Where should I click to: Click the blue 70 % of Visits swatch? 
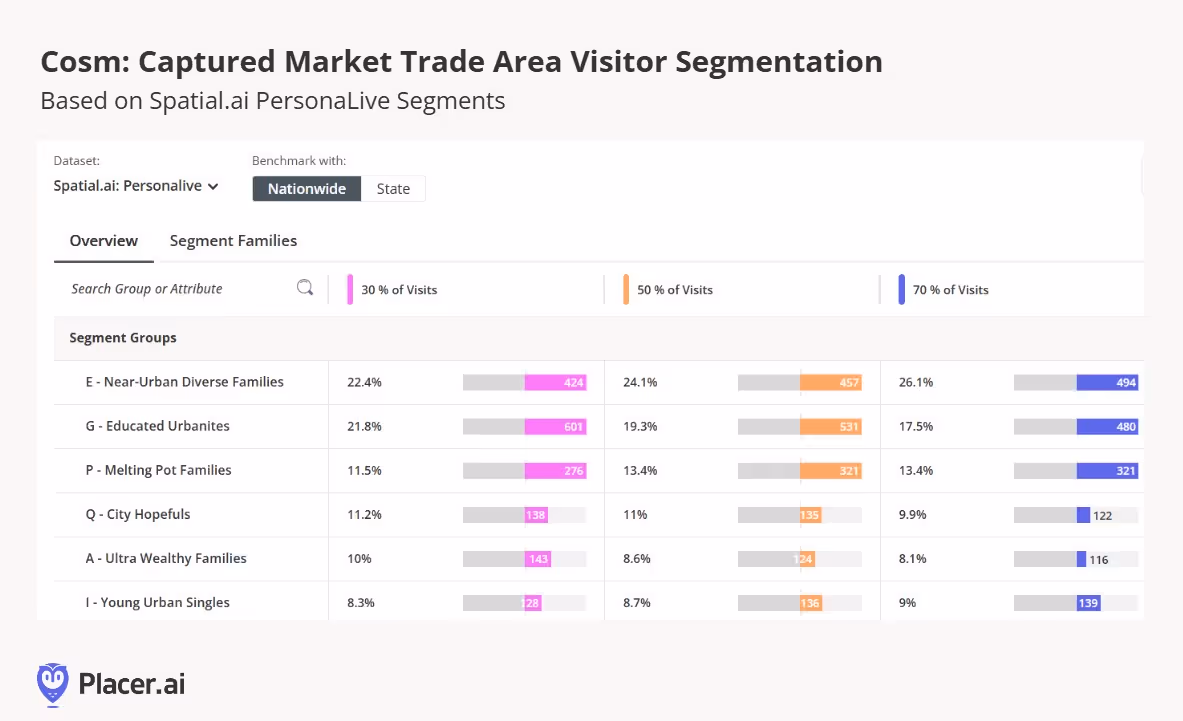click(x=902, y=290)
